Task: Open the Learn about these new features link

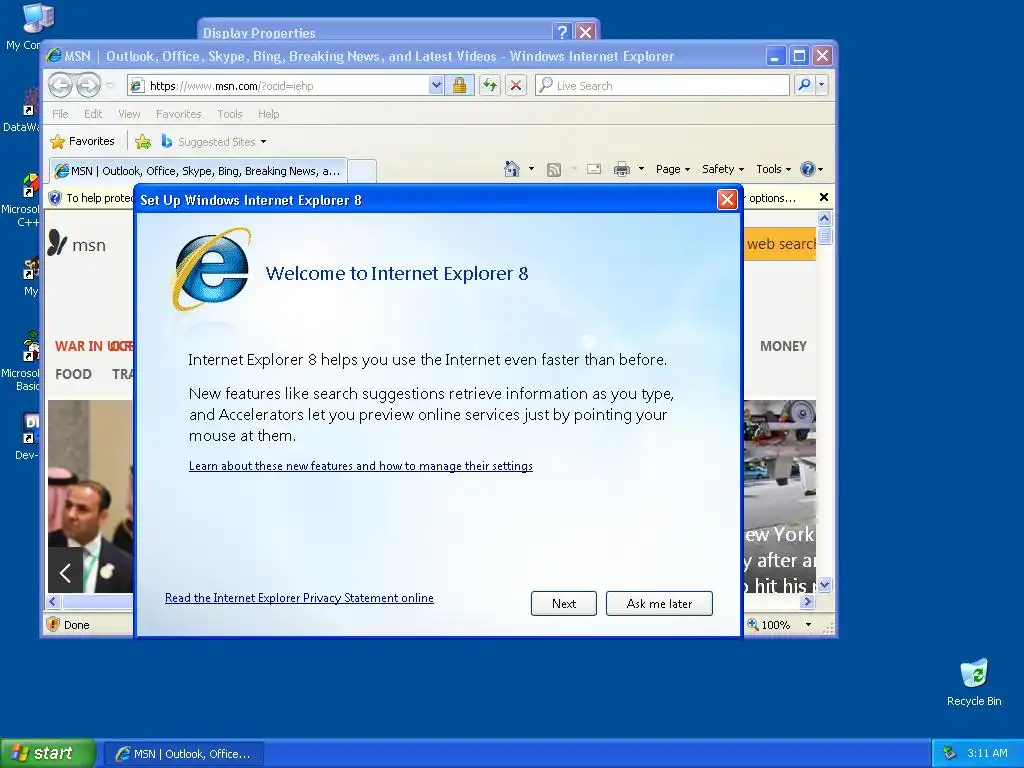Action: (x=360, y=466)
